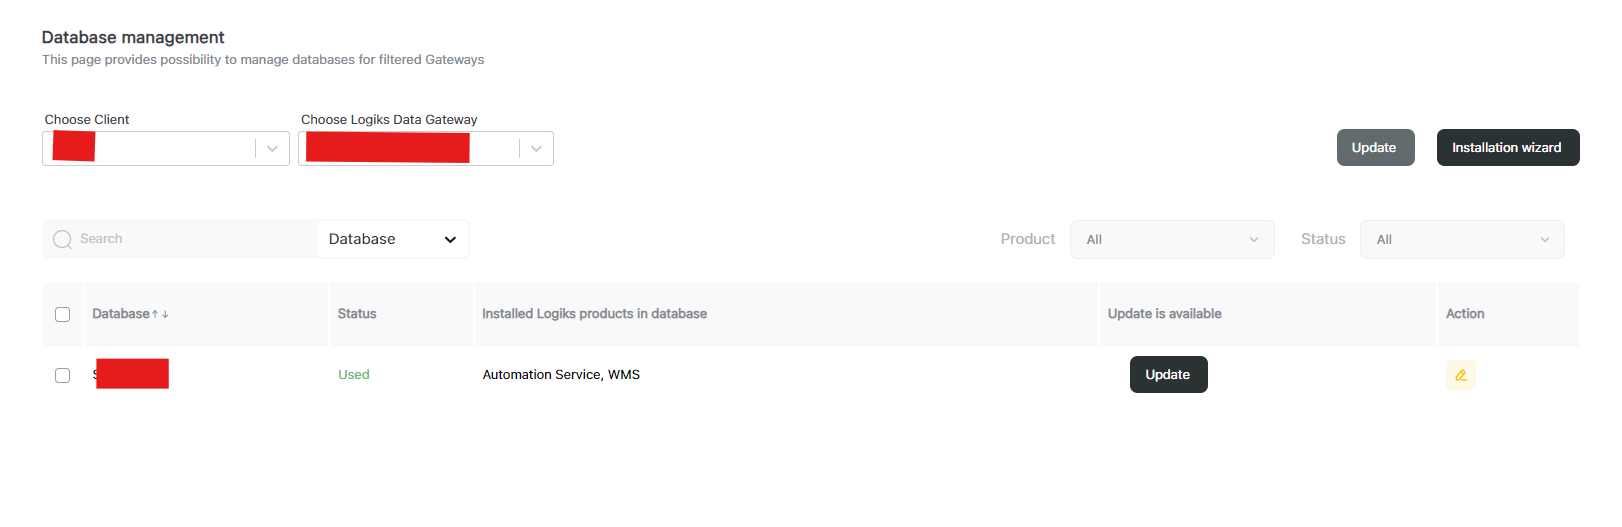Image resolution: width=1622 pixels, height=527 pixels.
Task: Open the Database search-type dropdown
Action: coord(393,239)
